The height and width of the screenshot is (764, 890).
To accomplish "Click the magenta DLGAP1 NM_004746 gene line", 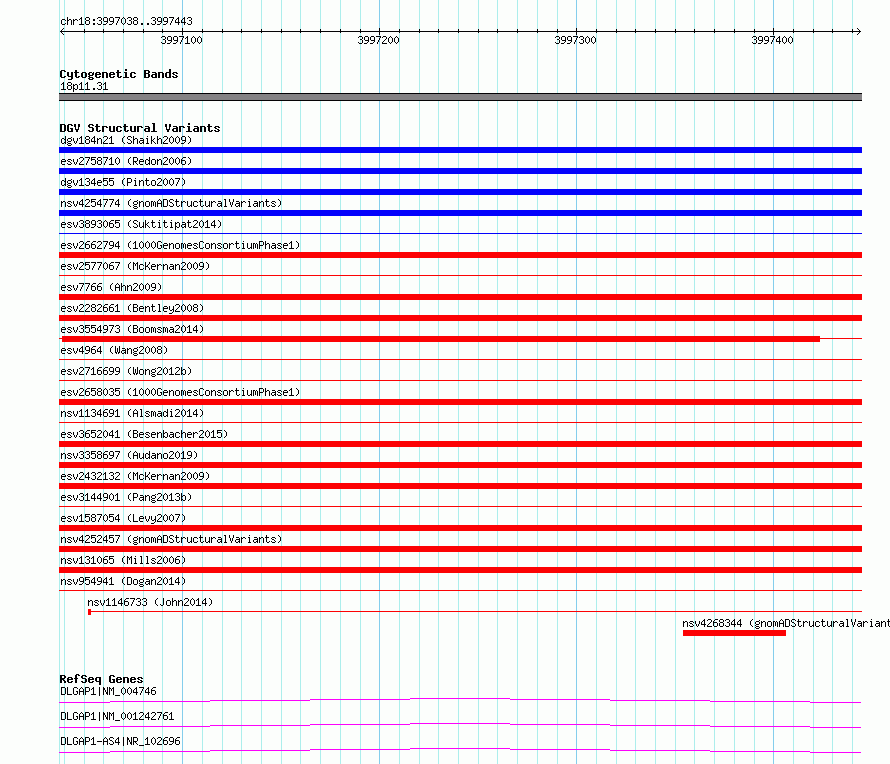I will (x=460, y=700).
